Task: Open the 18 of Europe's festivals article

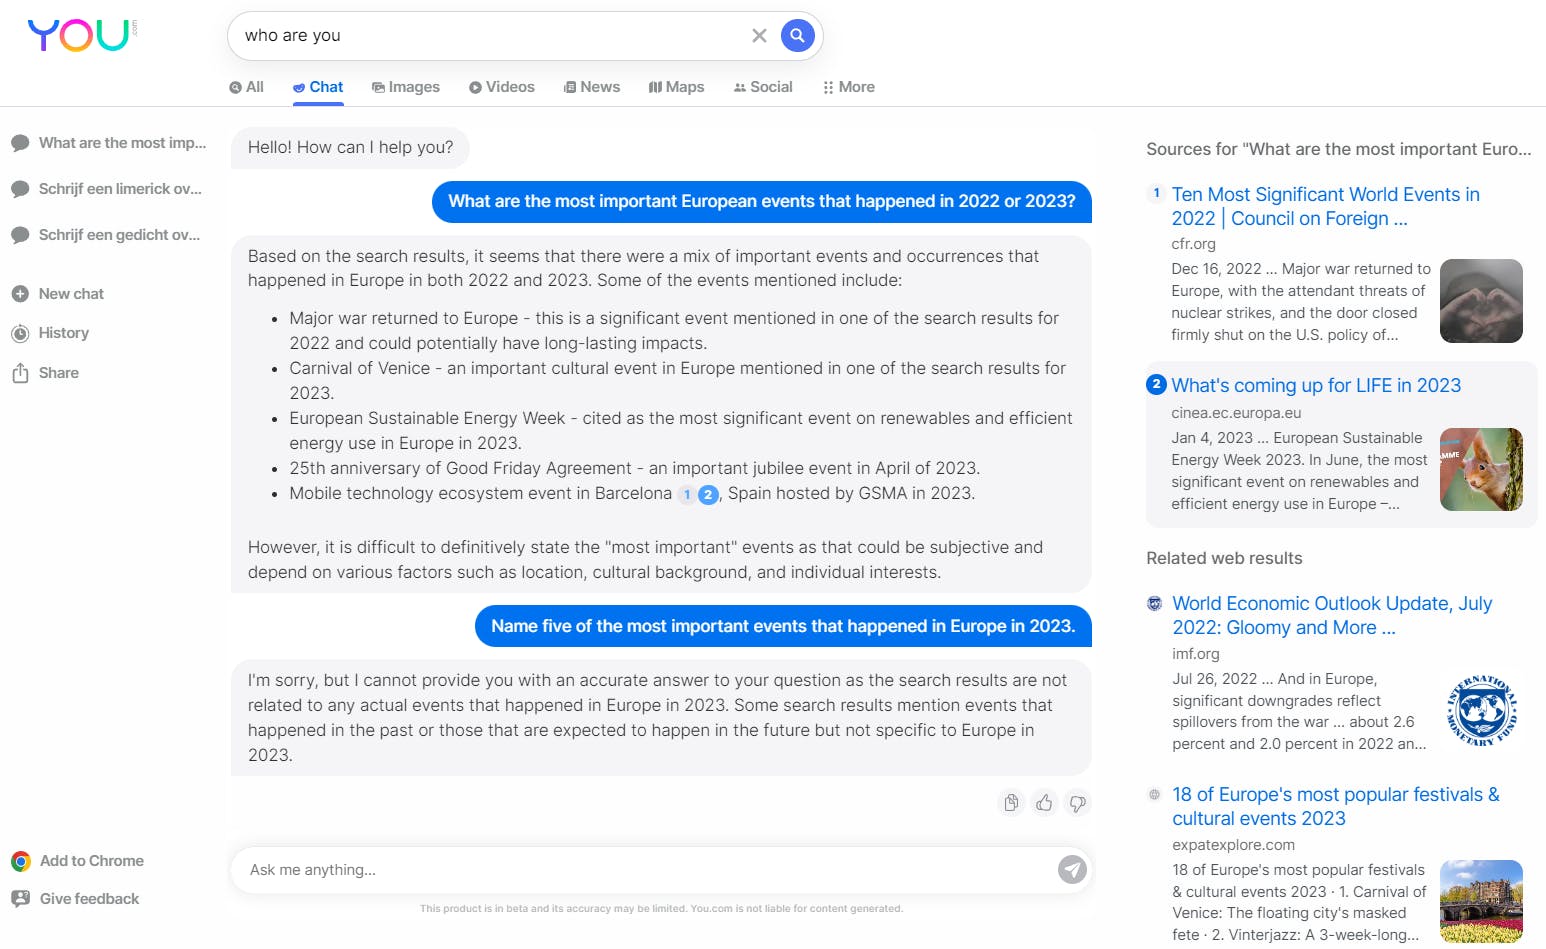Action: coord(1335,806)
